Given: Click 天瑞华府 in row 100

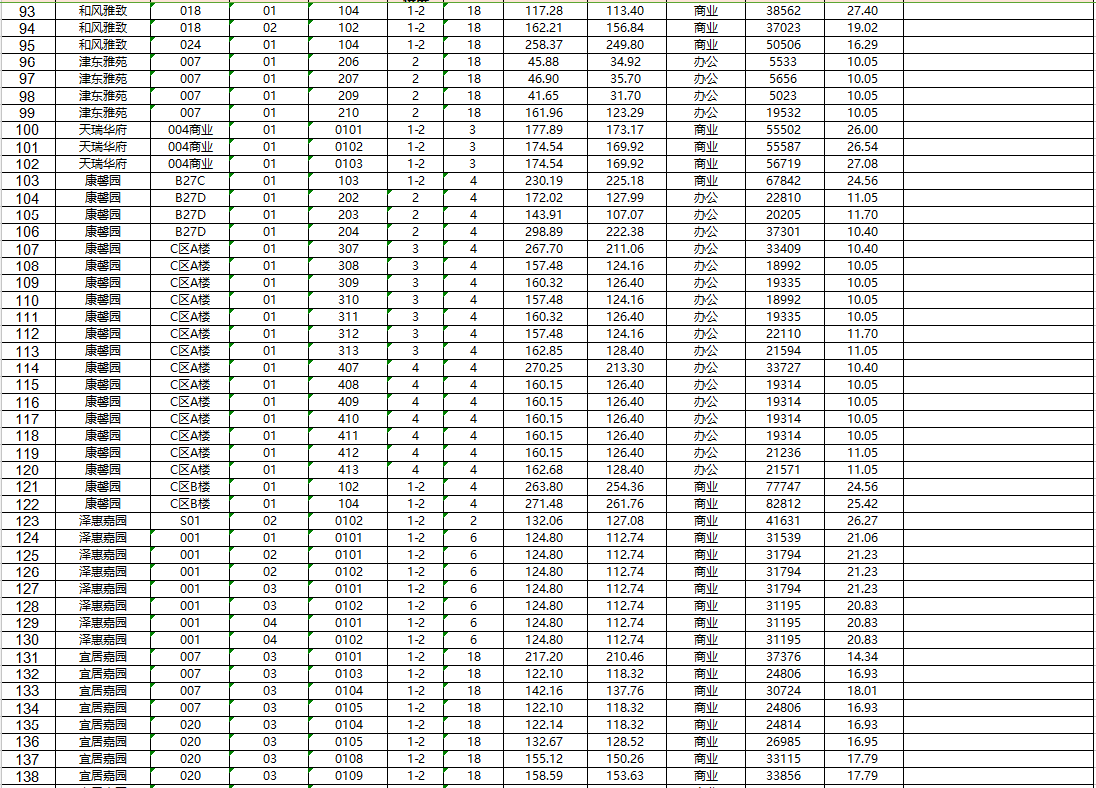Looking at the screenshot, I should pyautogui.click(x=103, y=130).
